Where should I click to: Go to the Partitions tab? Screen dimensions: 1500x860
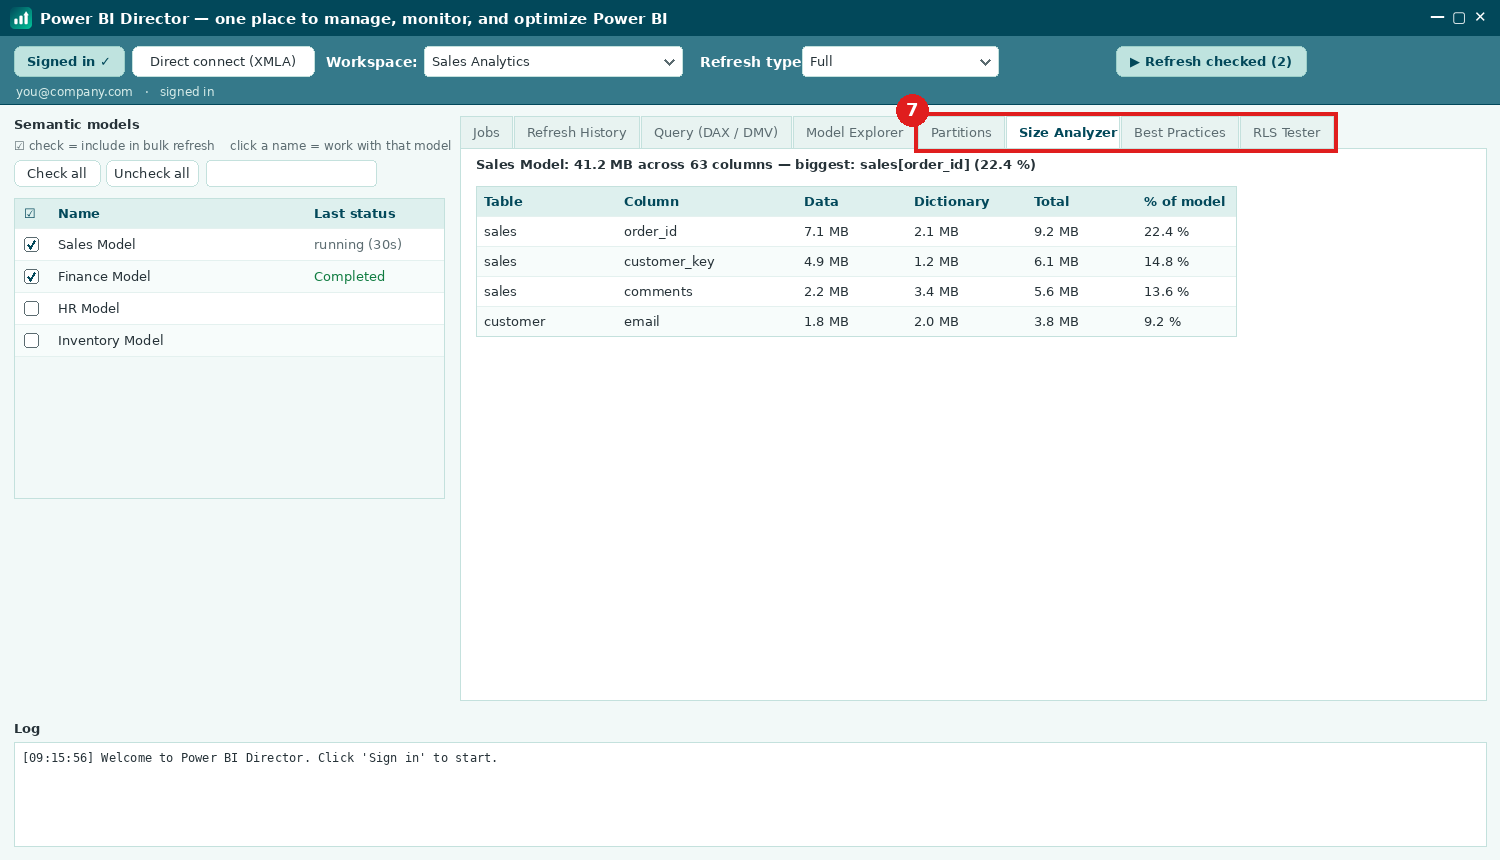click(961, 132)
